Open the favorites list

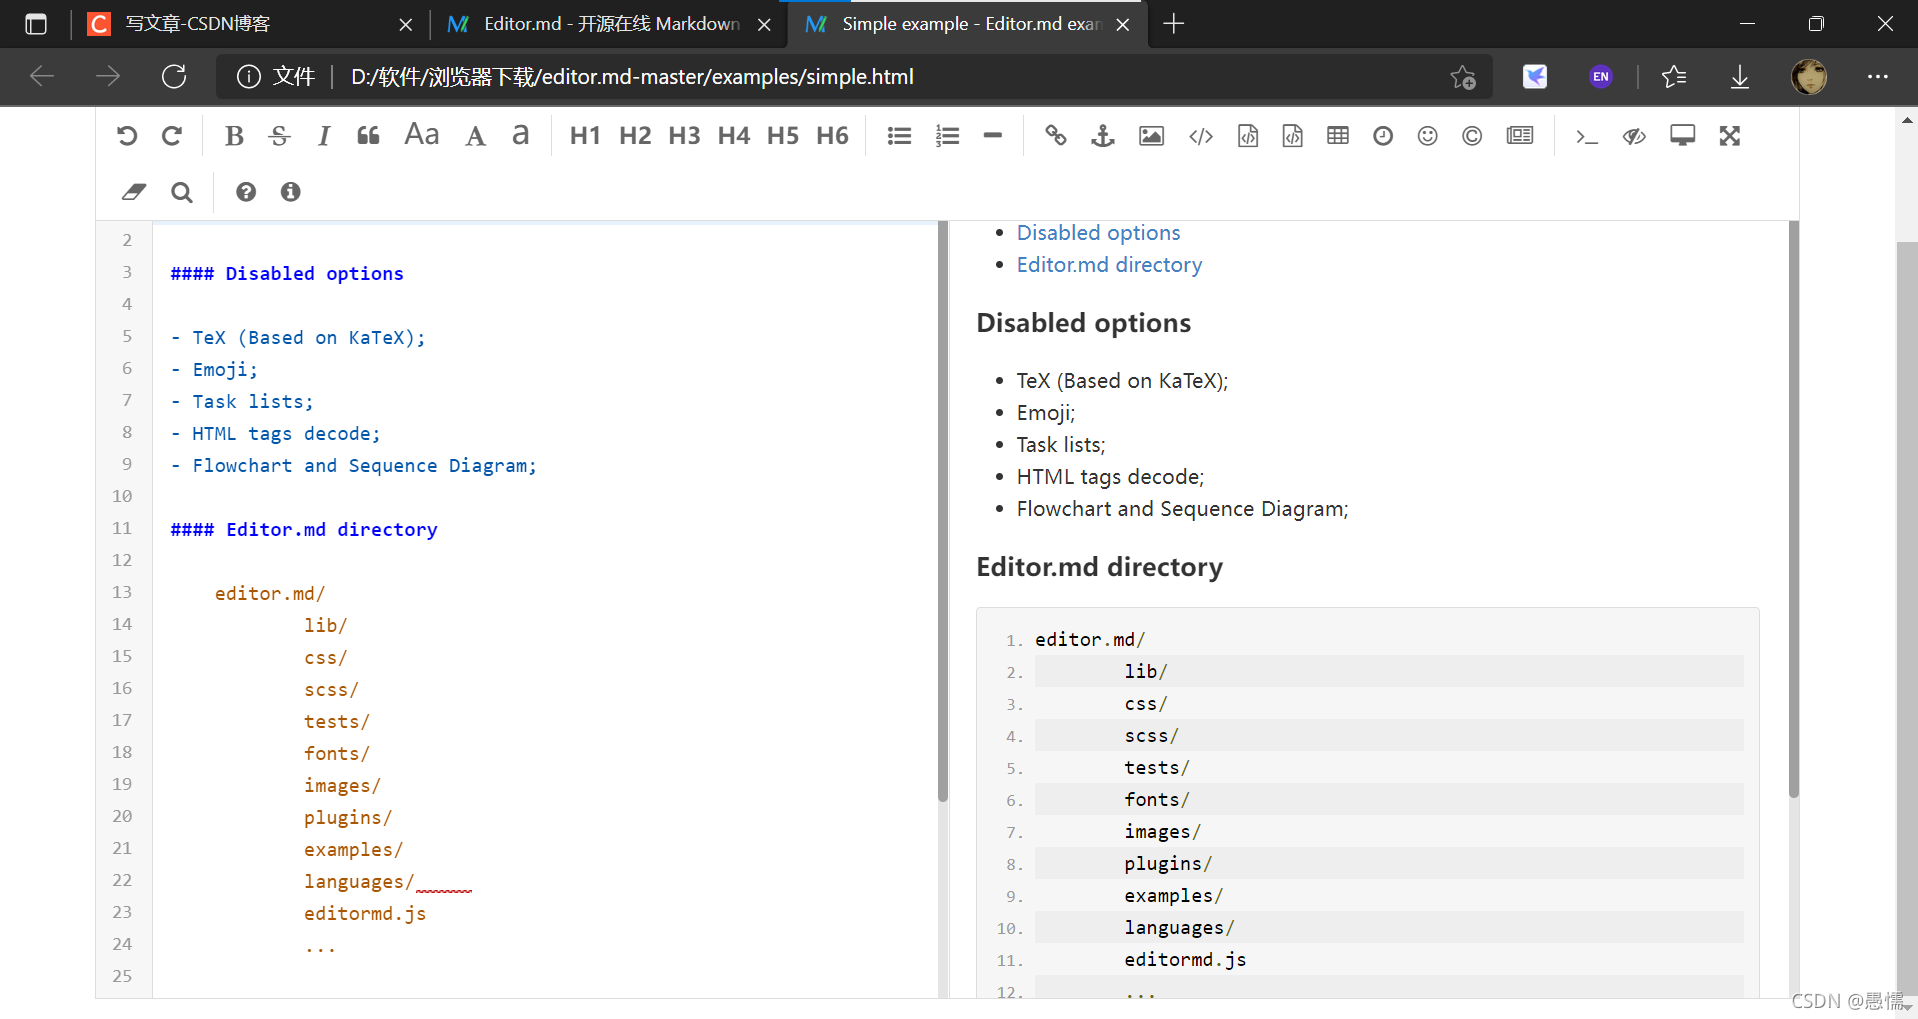1674,77
